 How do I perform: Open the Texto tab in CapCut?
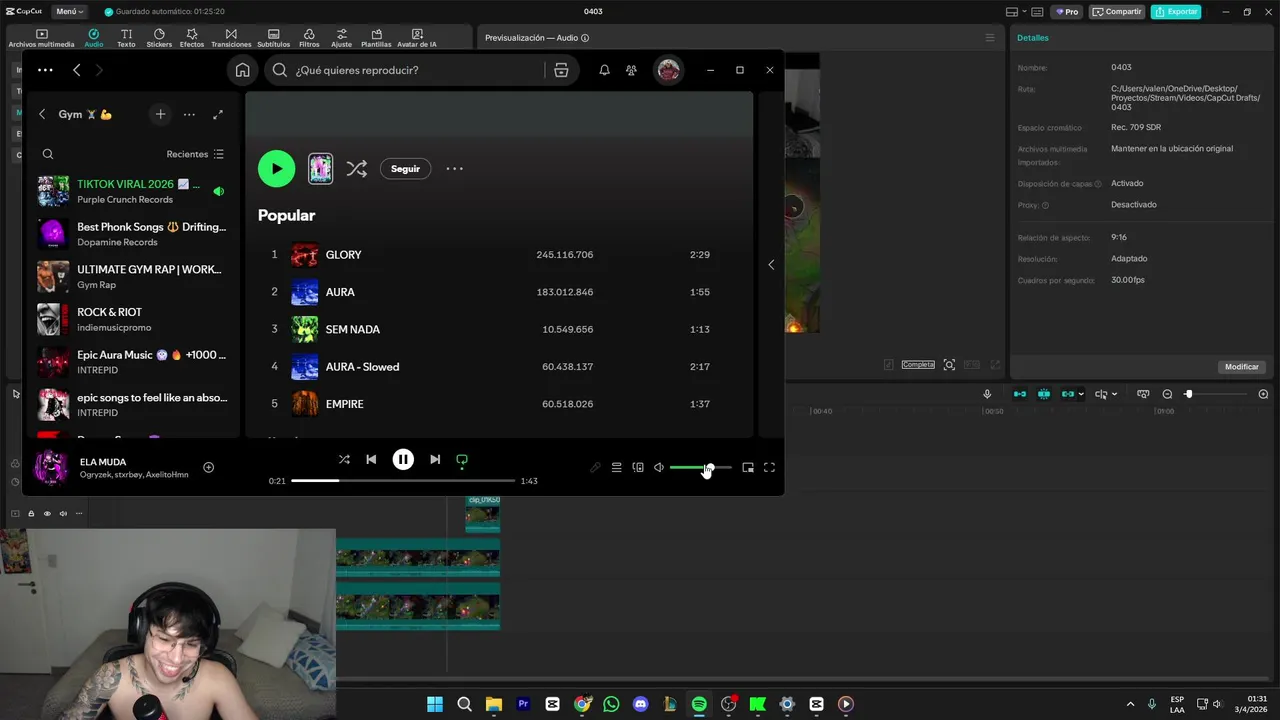126,38
